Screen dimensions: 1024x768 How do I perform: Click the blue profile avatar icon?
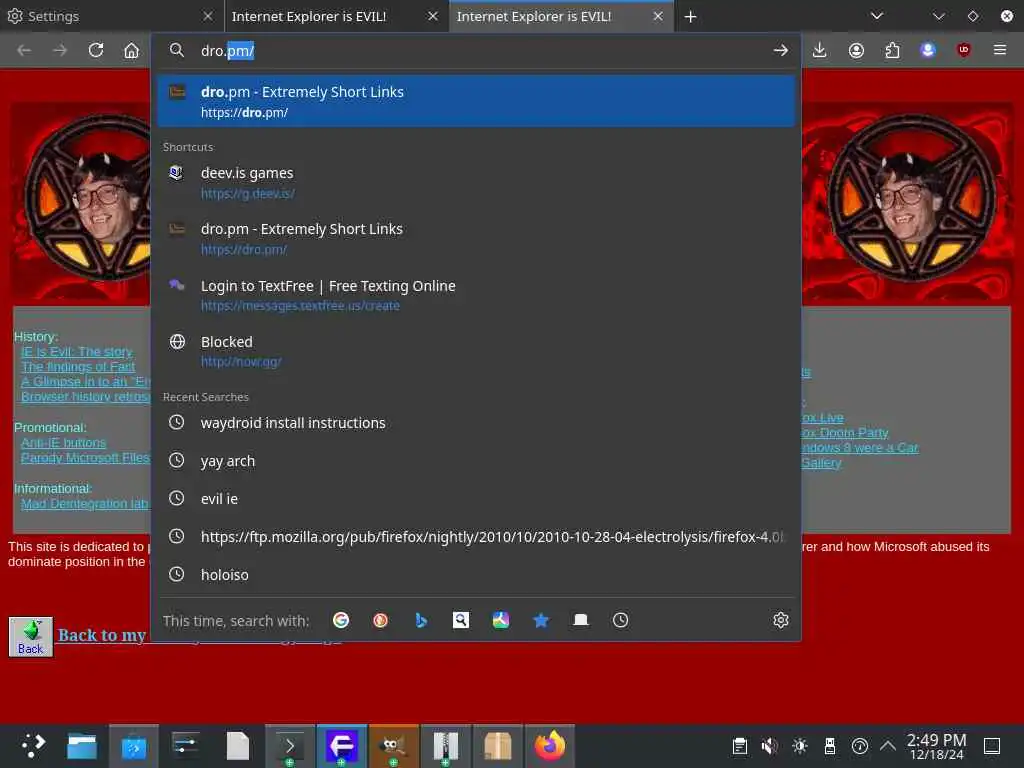[928, 50]
